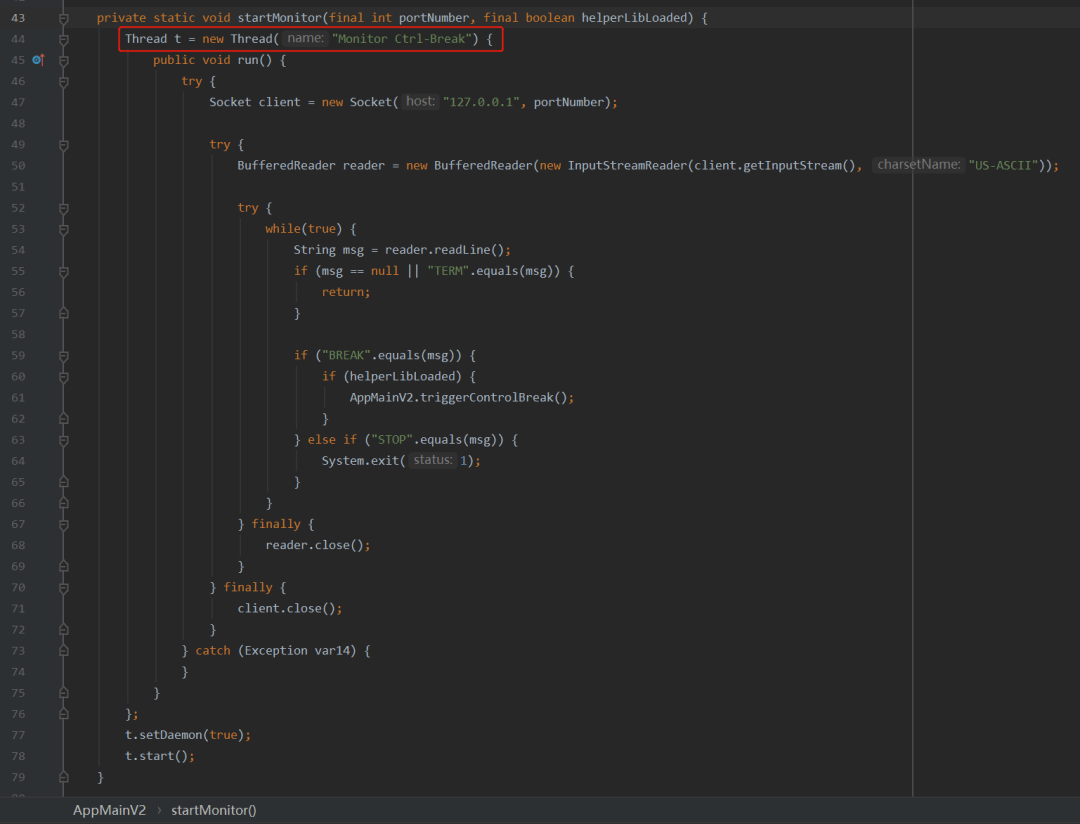Collapse the finally block on line 67
Viewport: 1080px width, 824px height.
point(63,525)
